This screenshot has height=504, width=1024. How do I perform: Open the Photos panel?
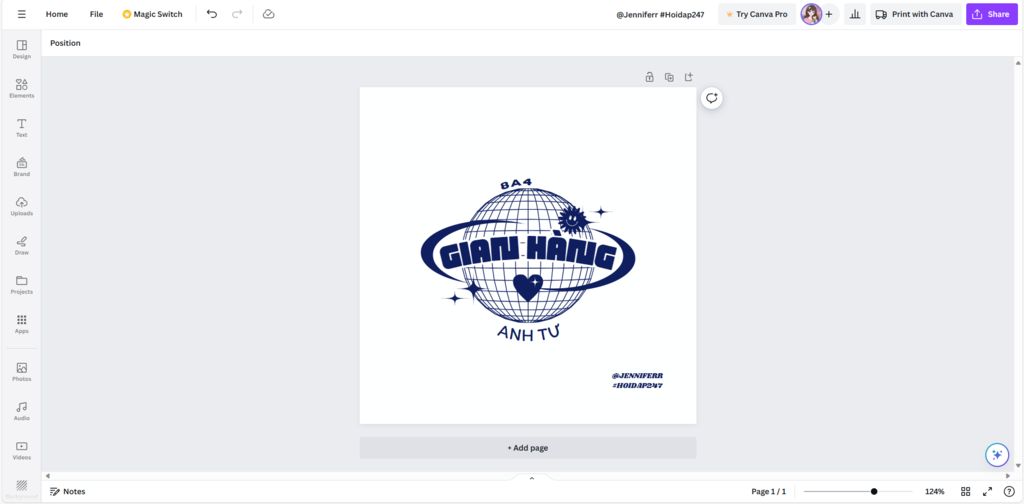22,371
